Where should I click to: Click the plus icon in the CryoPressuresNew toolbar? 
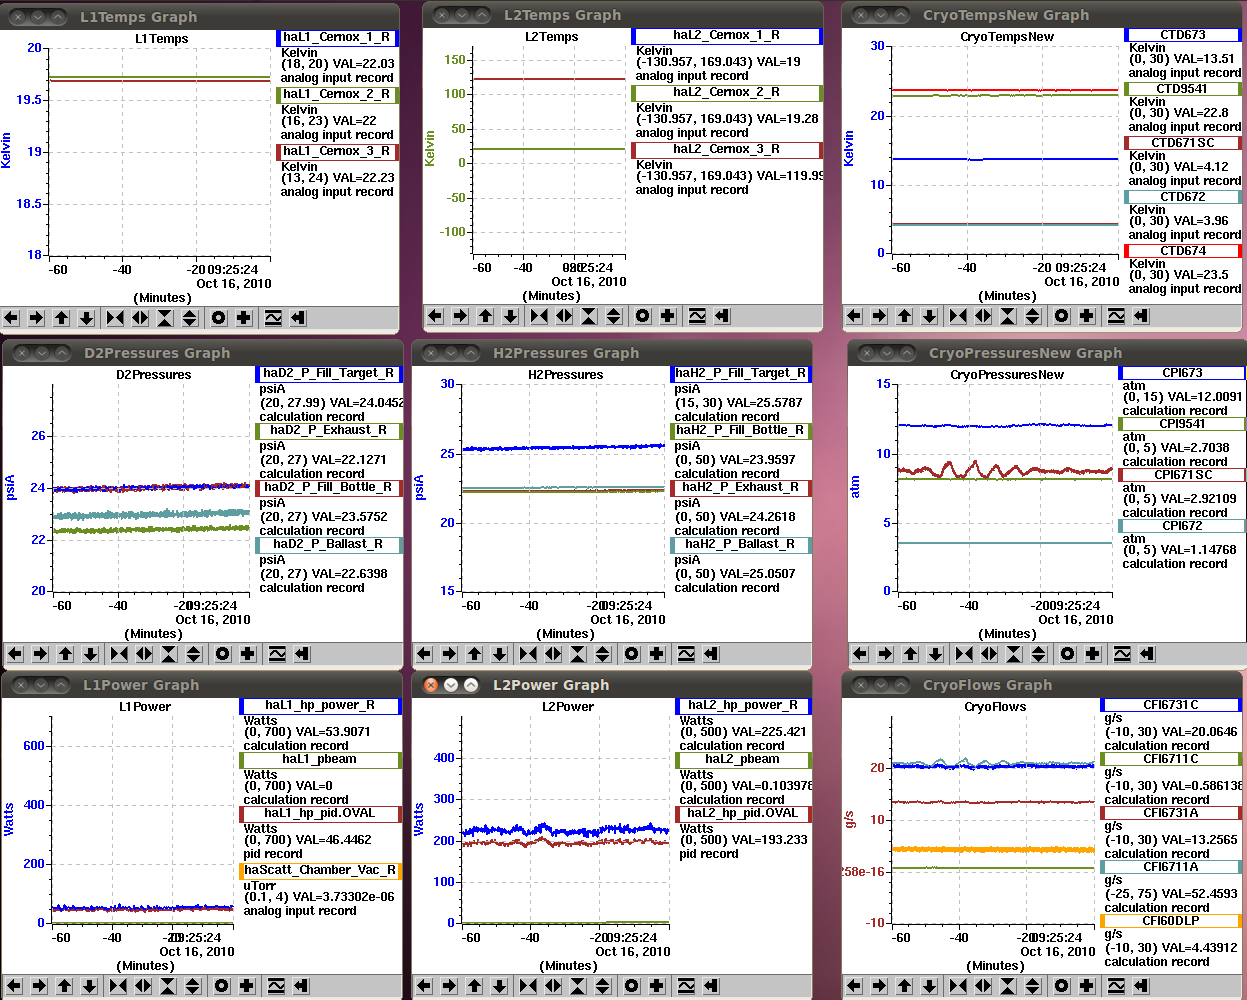tap(1093, 654)
